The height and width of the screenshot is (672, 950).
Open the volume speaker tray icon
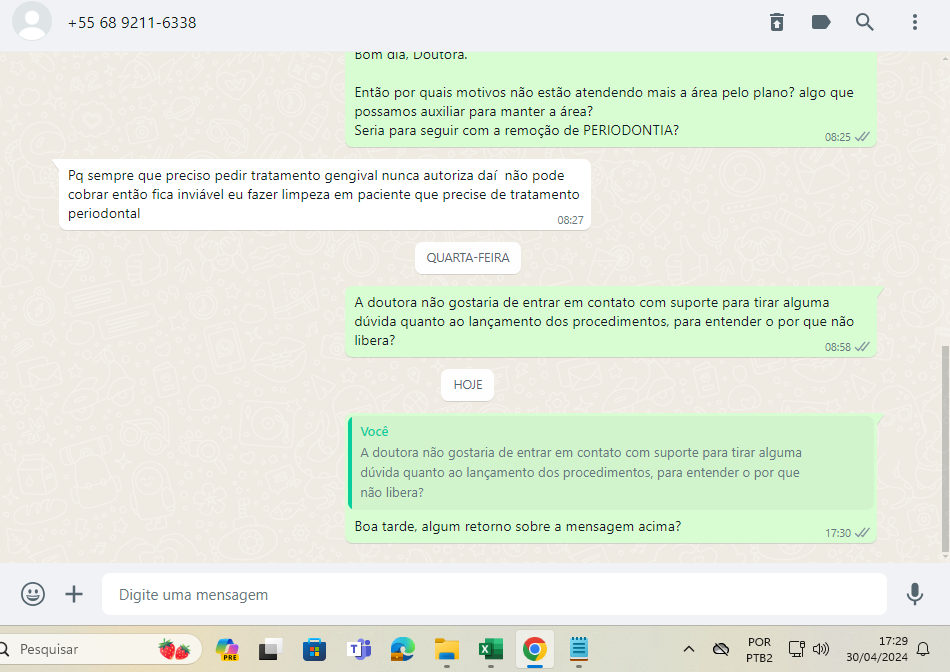tap(821, 649)
